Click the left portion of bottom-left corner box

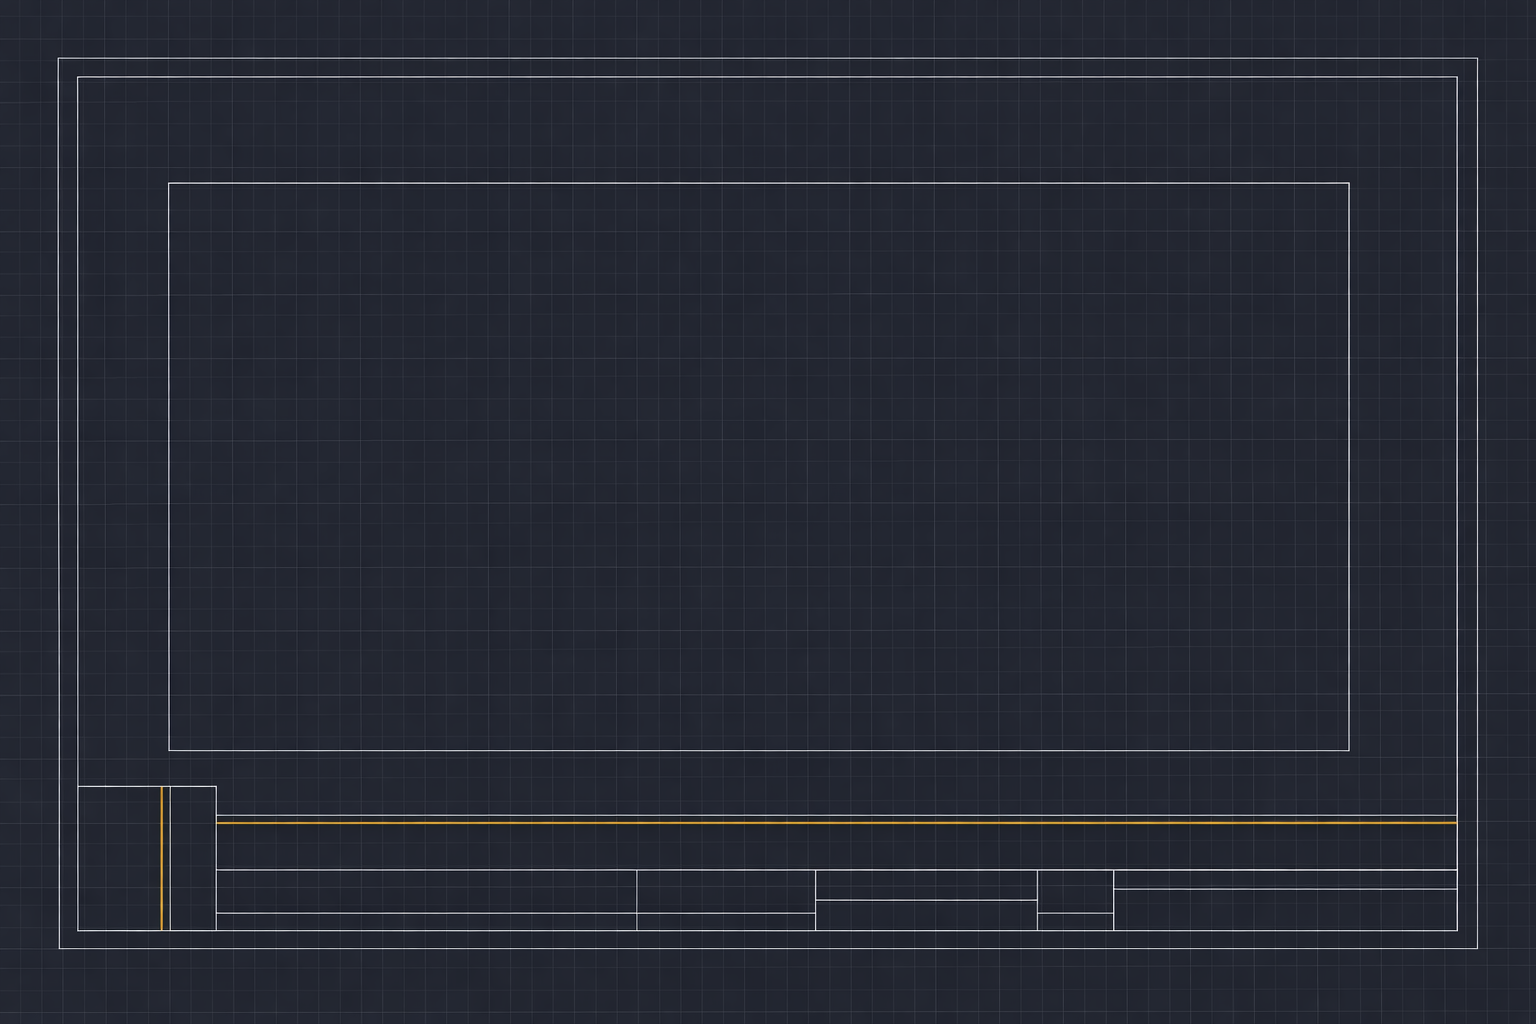119,858
